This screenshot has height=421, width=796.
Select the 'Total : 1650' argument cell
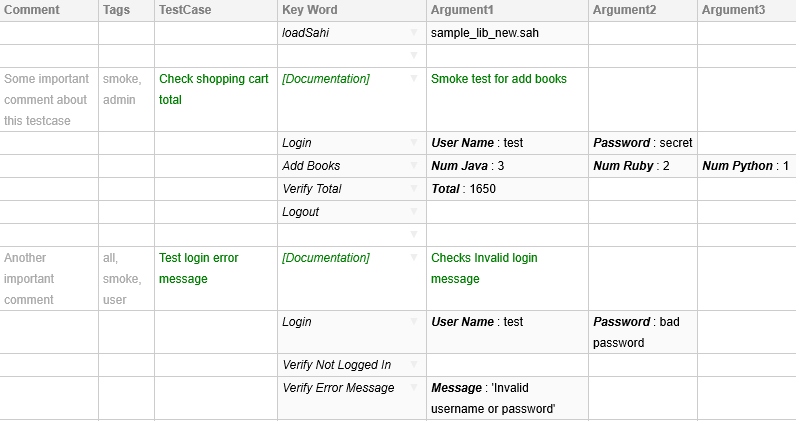pyautogui.click(x=463, y=189)
